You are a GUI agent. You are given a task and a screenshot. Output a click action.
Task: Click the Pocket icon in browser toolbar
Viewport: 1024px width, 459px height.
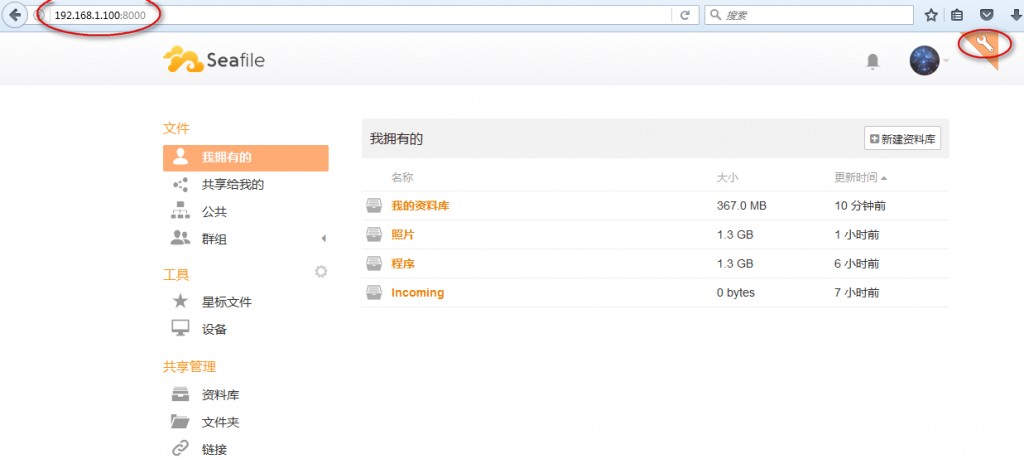point(985,15)
